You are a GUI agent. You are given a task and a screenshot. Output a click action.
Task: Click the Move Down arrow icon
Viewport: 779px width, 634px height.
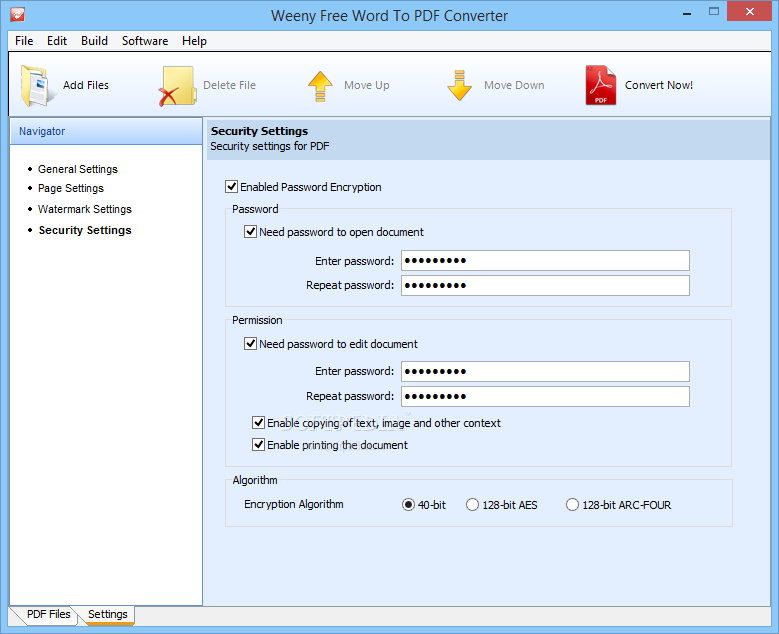[x=460, y=85]
